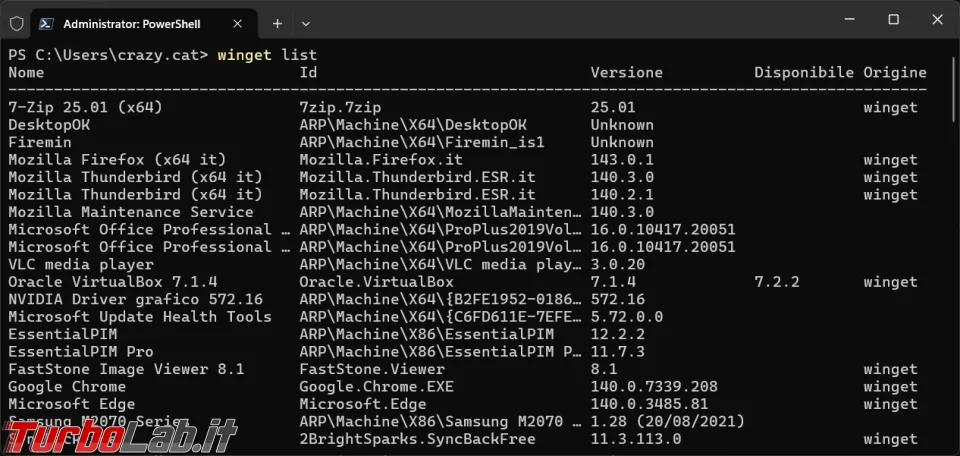This screenshot has height=456, width=960.
Task: Close the terminal window
Action: [938, 20]
